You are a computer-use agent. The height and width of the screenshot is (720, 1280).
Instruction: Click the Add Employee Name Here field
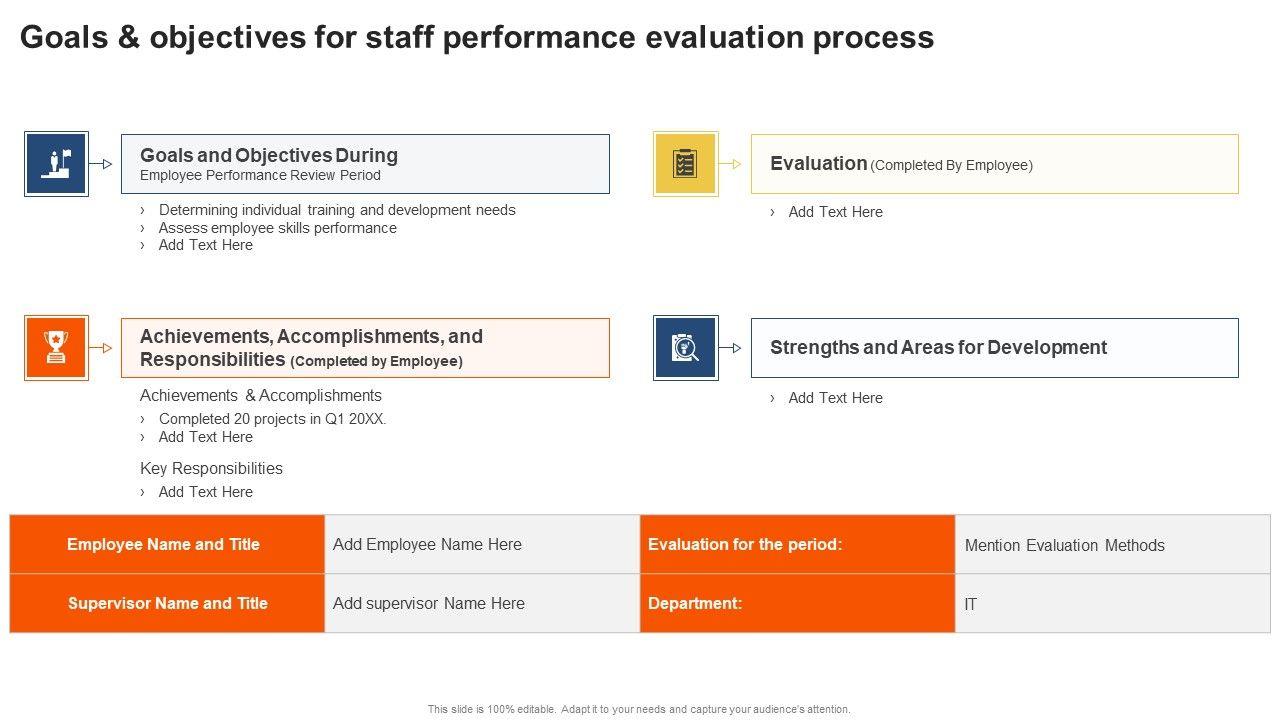tap(481, 545)
